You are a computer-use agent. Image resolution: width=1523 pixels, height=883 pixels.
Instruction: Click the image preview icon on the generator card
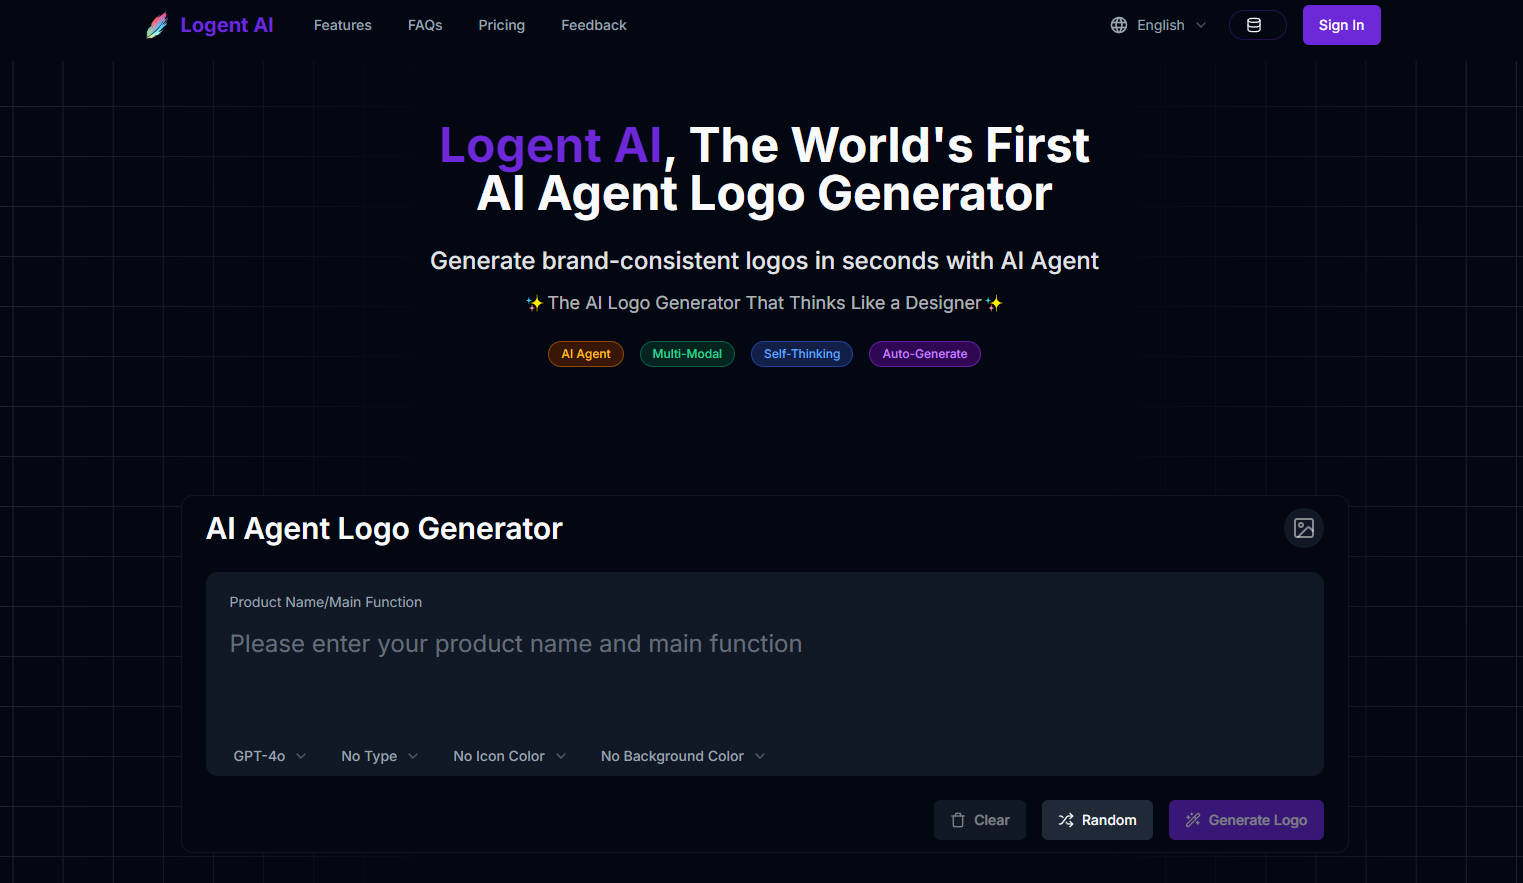click(1303, 528)
